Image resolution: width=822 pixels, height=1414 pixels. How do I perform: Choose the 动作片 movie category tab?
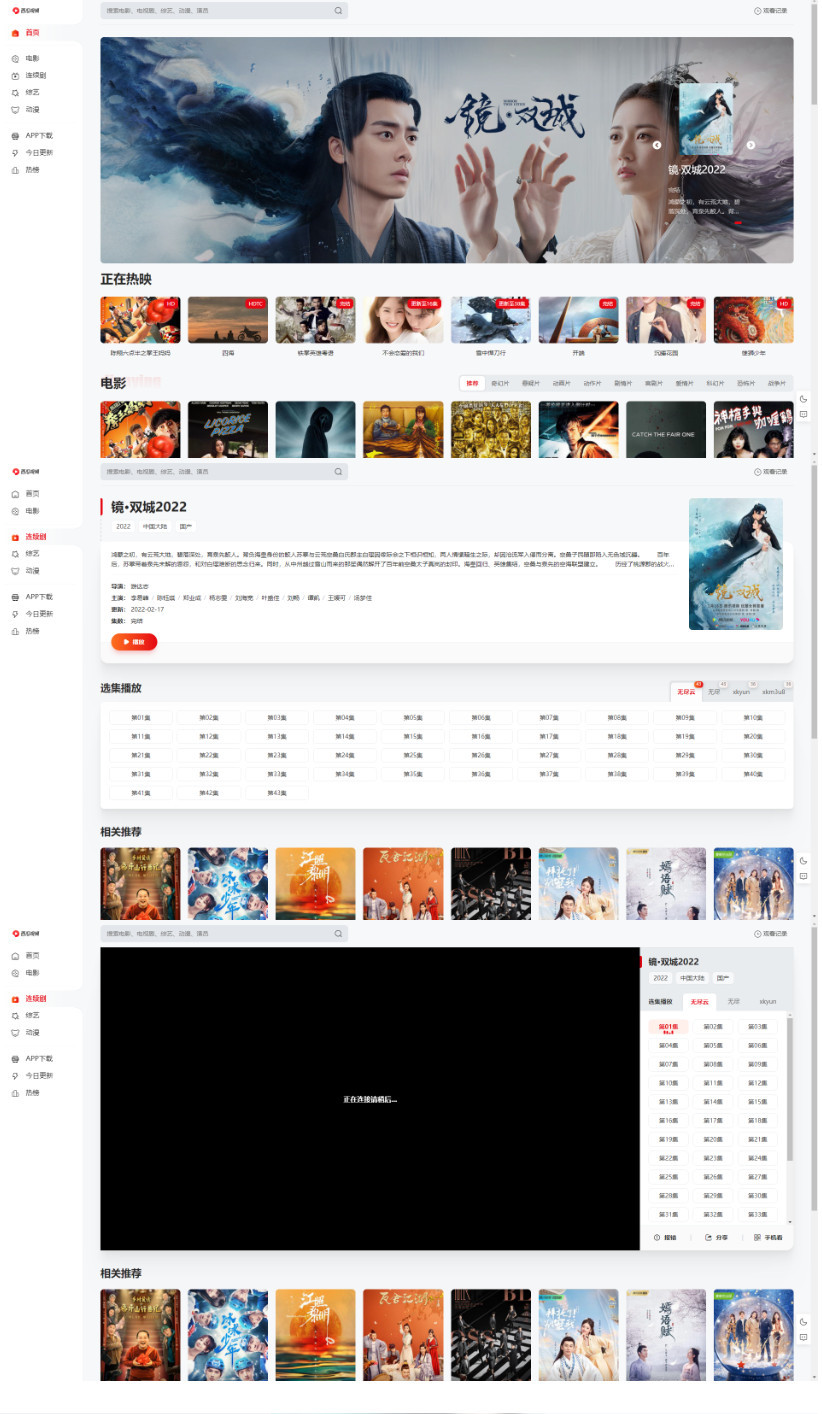tap(592, 383)
